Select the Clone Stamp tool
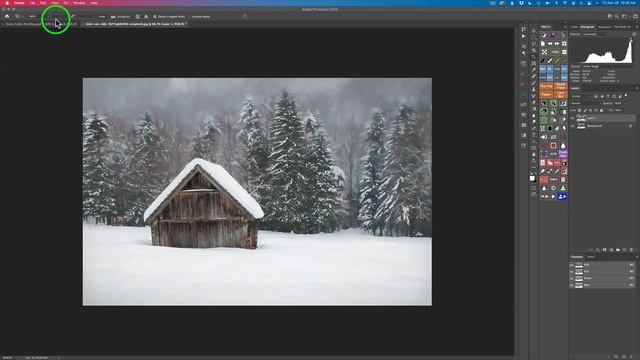Image resolution: width=640 pixels, height=360 pixels. pos(533,89)
